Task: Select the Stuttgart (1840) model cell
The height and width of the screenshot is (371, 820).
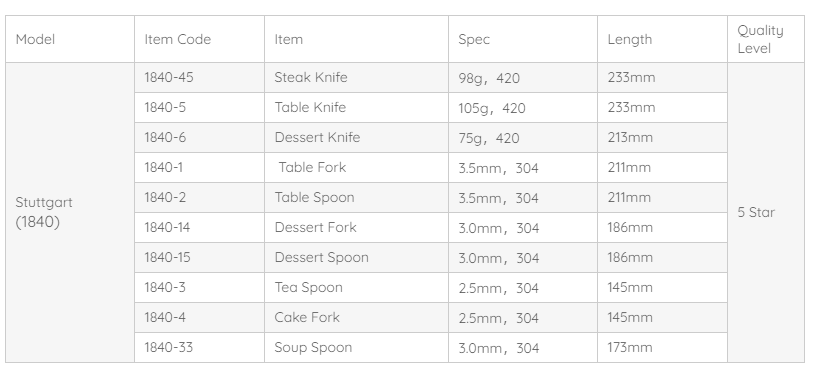Action: [x=70, y=212]
